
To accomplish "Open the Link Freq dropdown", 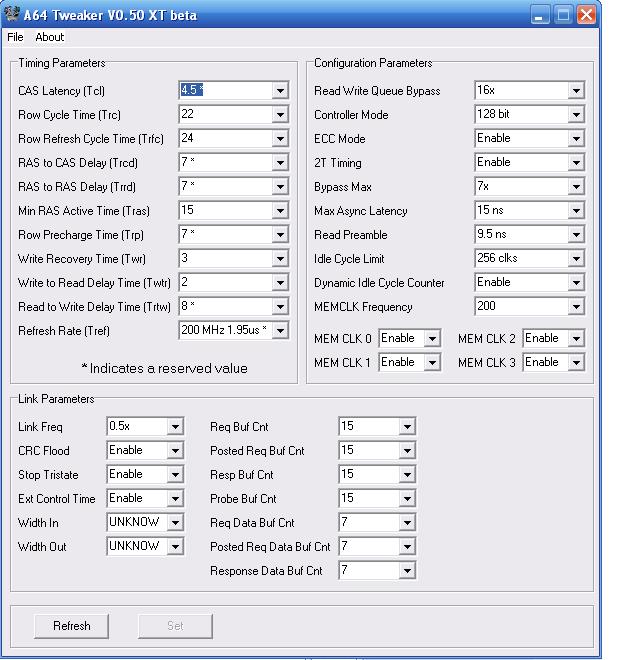I will [175, 427].
